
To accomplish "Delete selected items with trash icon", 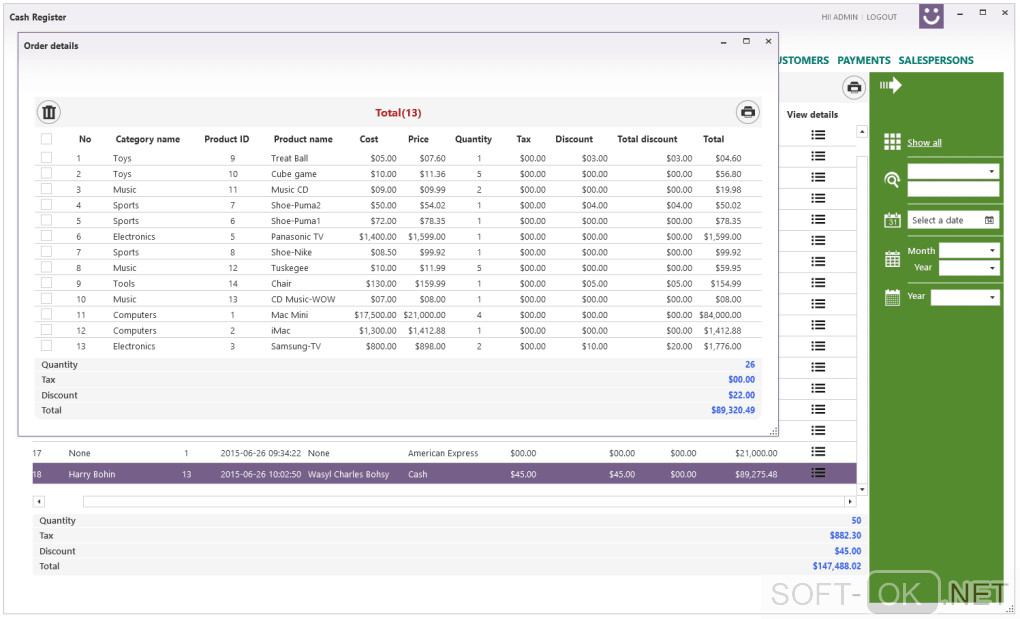I will click(x=49, y=112).
